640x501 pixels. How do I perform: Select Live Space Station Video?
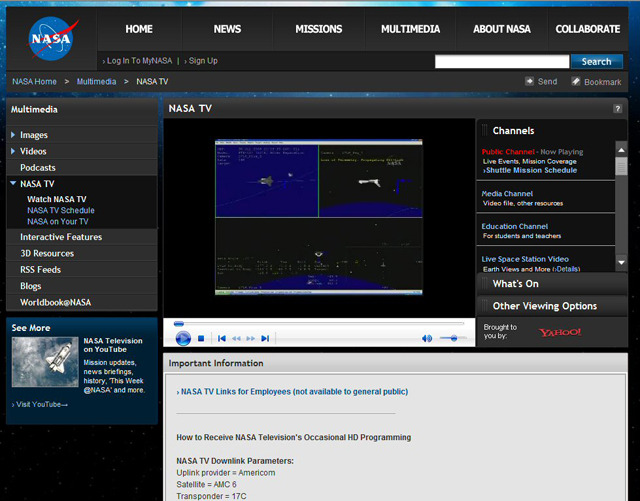click(525, 259)
